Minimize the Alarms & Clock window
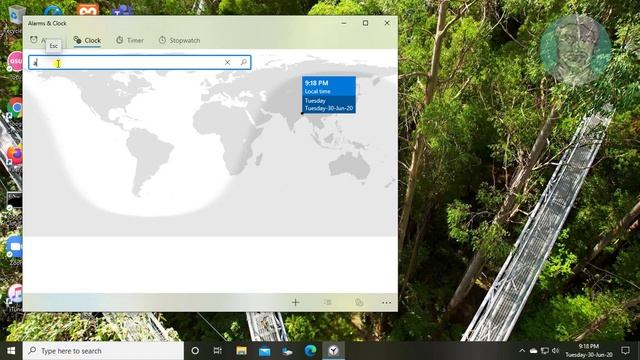This screenshot has height=360, width=640. (x=344, y=23)
